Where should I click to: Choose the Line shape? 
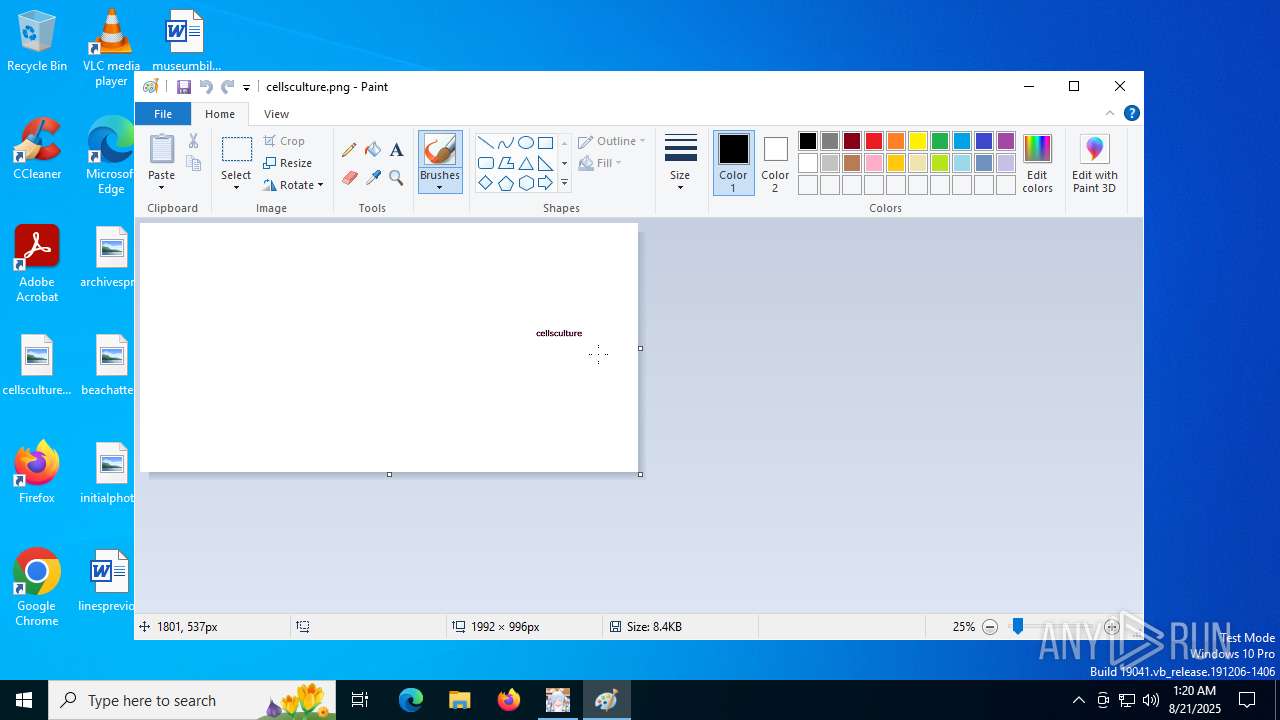coord(485,143)
